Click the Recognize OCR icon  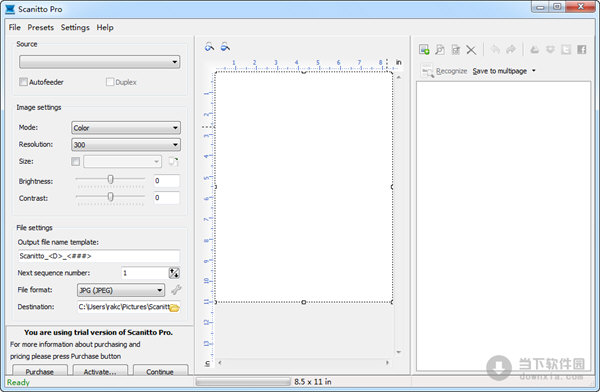click(x=427, y=71)
